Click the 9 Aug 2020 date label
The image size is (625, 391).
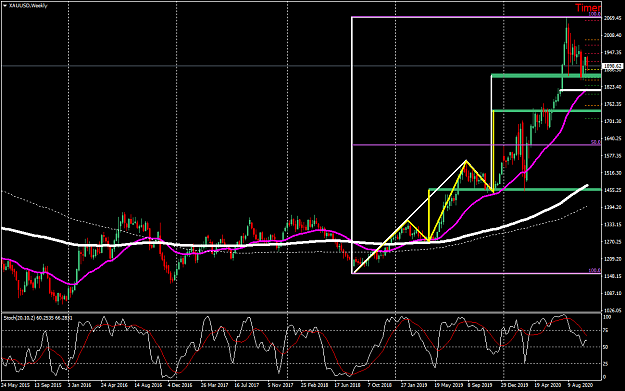point(580,385)
